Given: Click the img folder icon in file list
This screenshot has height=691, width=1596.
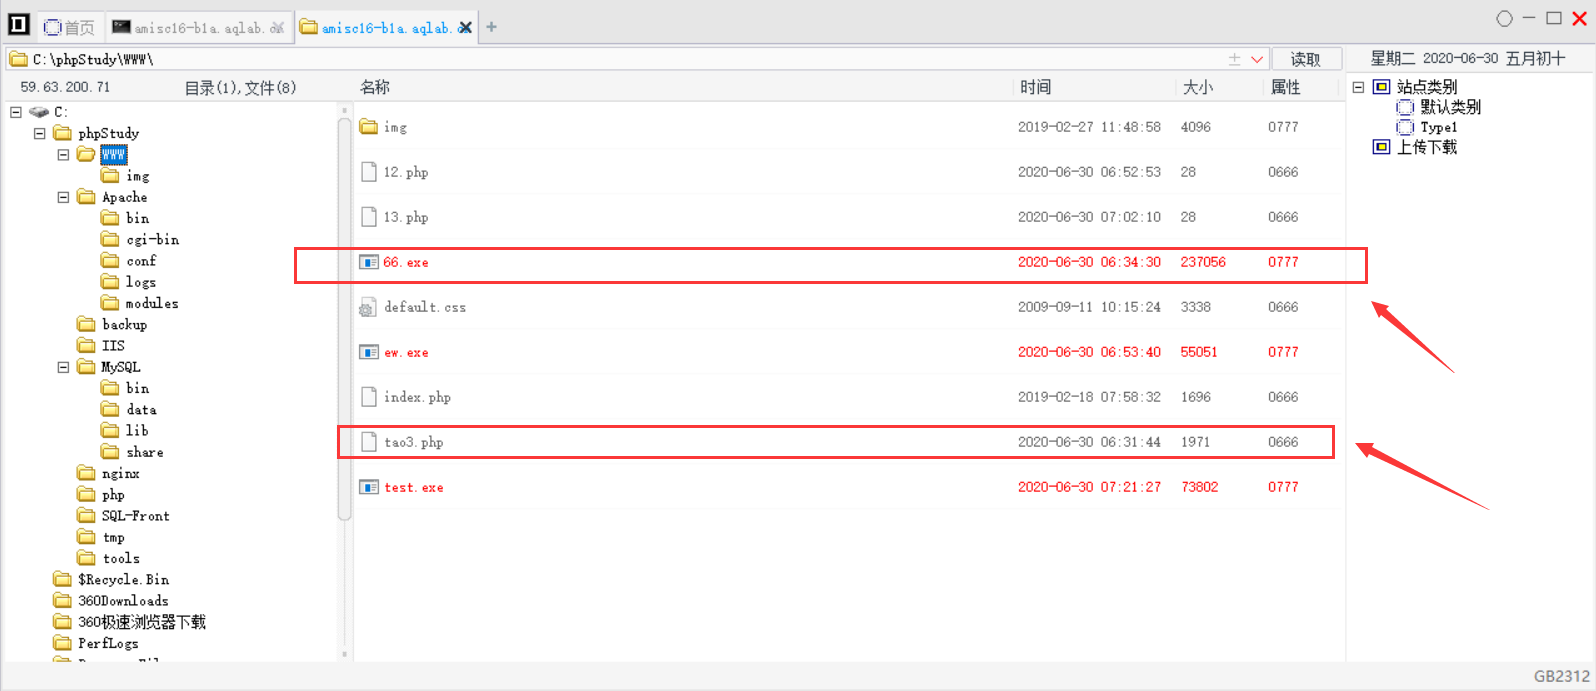Looking at the screenshot, I should tap(369, 127).
